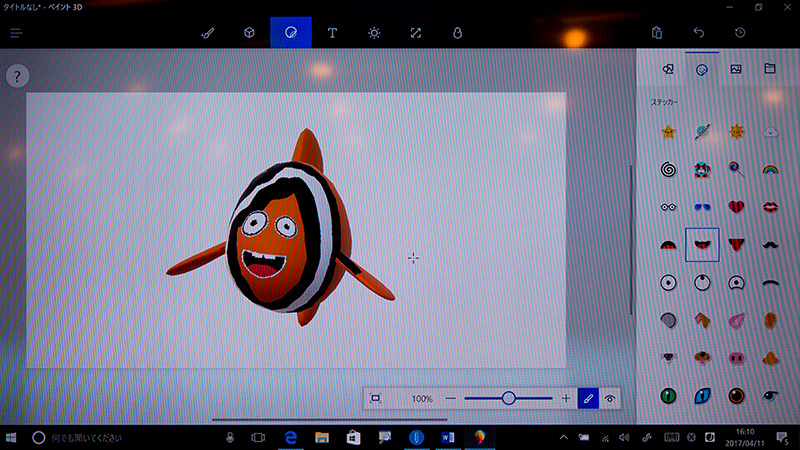Click the Paste clipboard icon
Image resolution: width=800 pixels, height=450 pixels.
tap(657, 33)
